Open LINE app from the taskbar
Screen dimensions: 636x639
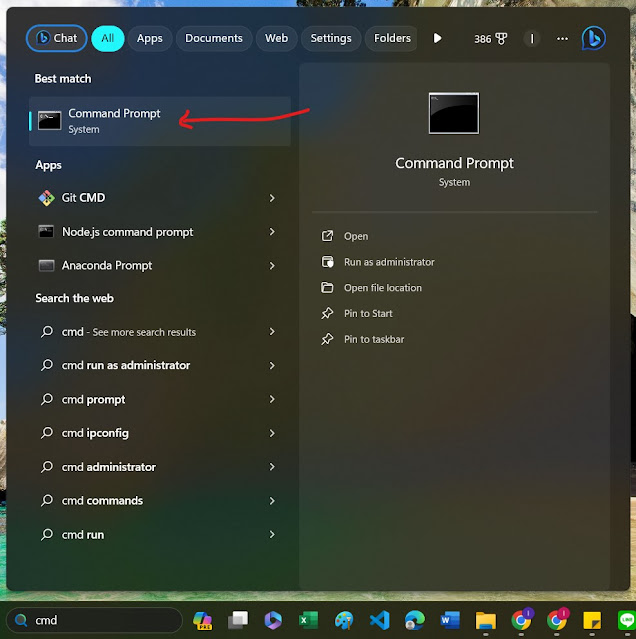point(627,620)
